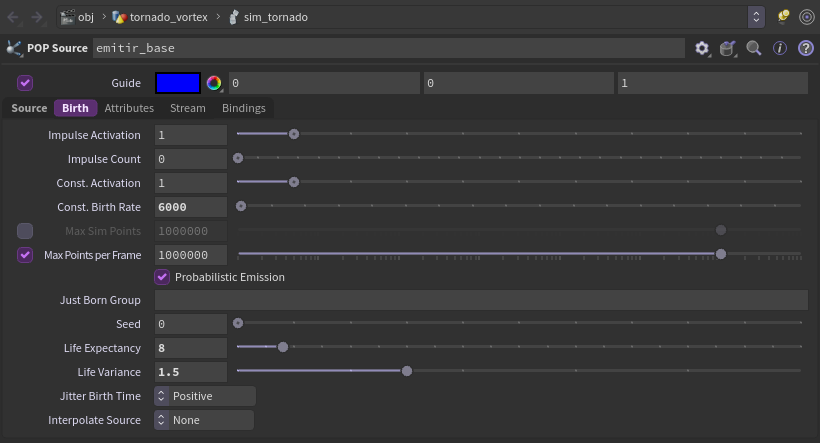Click the Seed value field
Screen dimensions: 820x443
(191, 324)
